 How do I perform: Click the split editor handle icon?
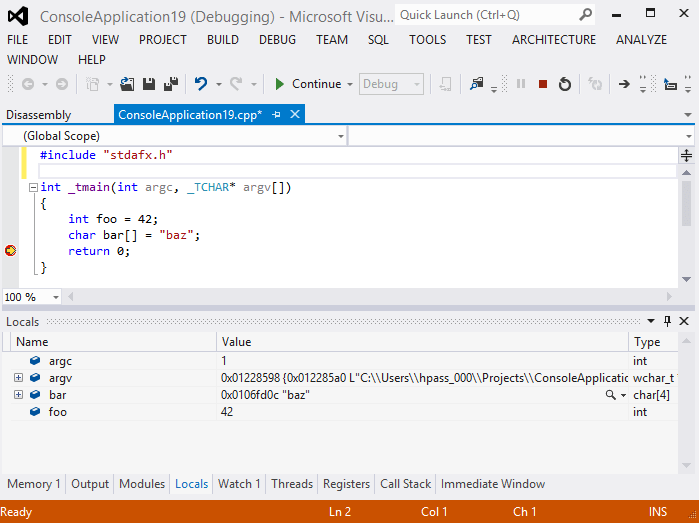(x=687, y=155)
